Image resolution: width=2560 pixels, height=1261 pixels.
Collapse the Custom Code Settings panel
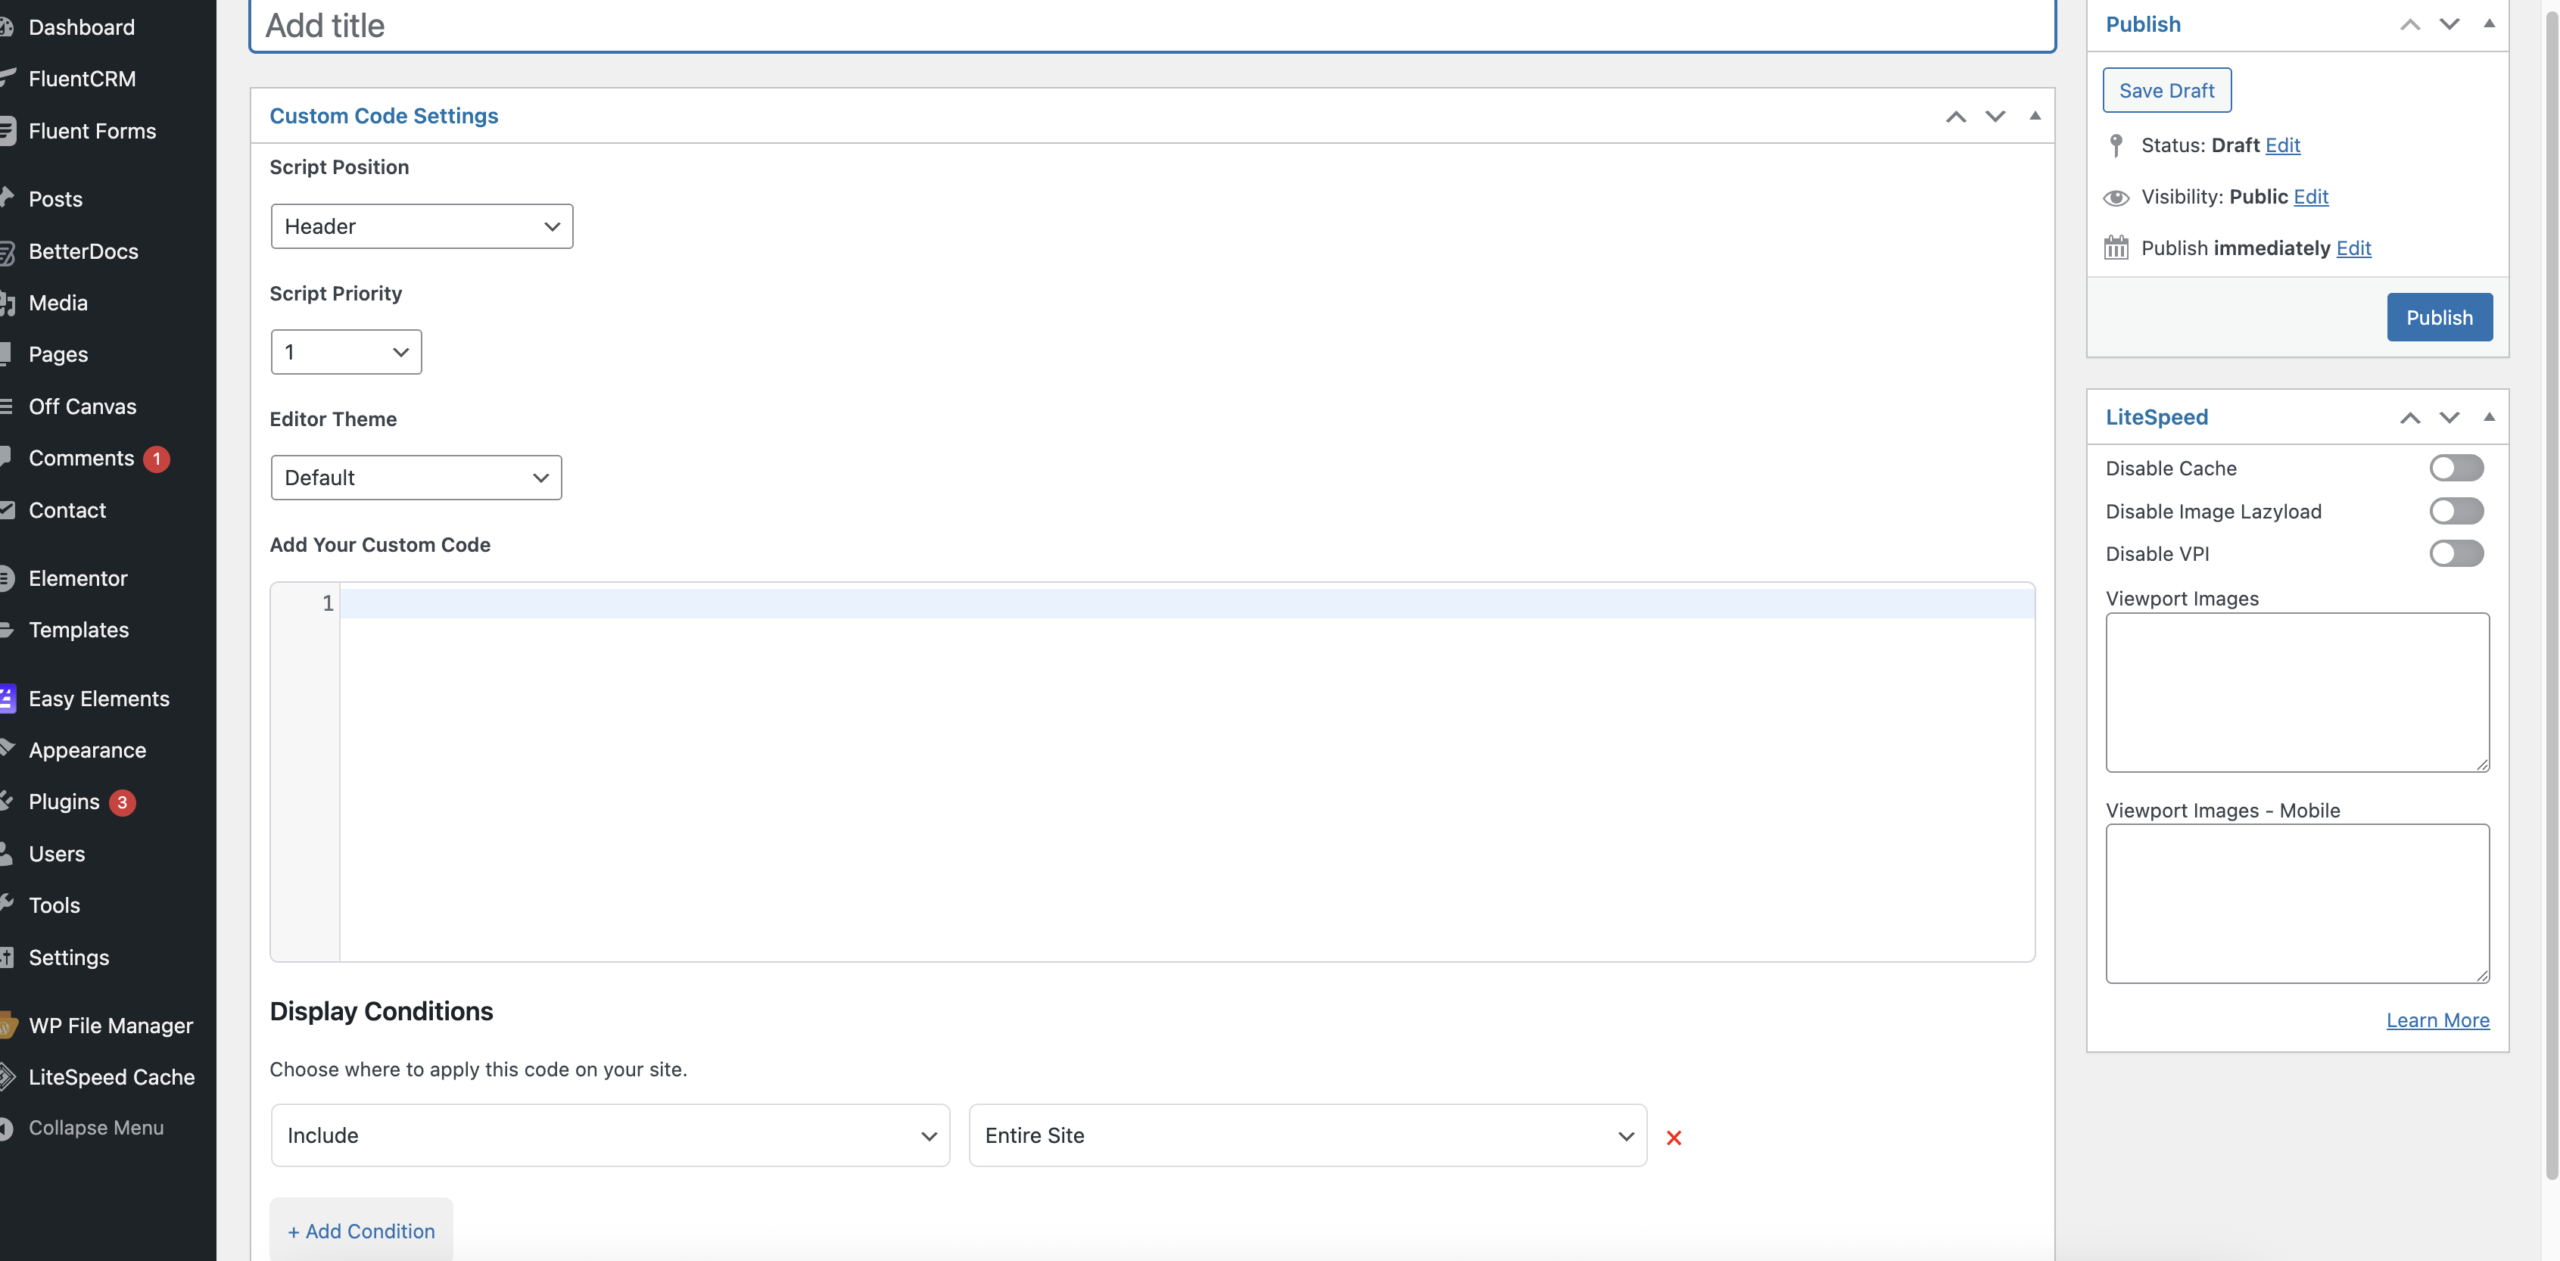coord(2034,116)
